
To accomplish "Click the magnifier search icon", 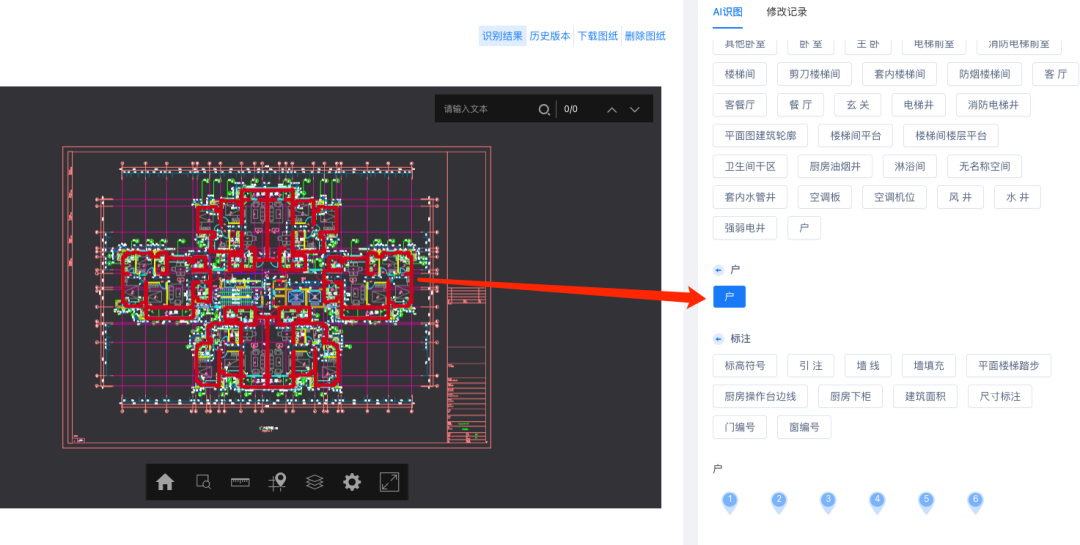I will coord(544,109).
